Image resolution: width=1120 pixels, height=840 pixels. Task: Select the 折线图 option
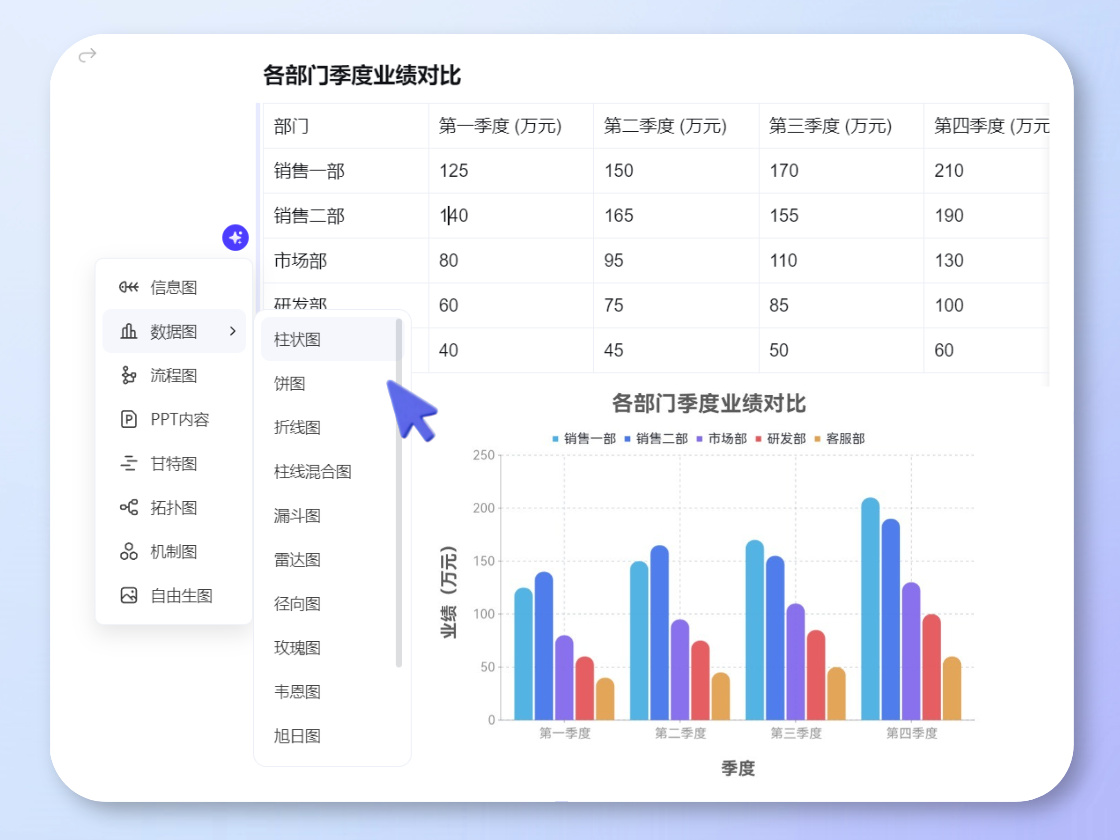[298, 428]
